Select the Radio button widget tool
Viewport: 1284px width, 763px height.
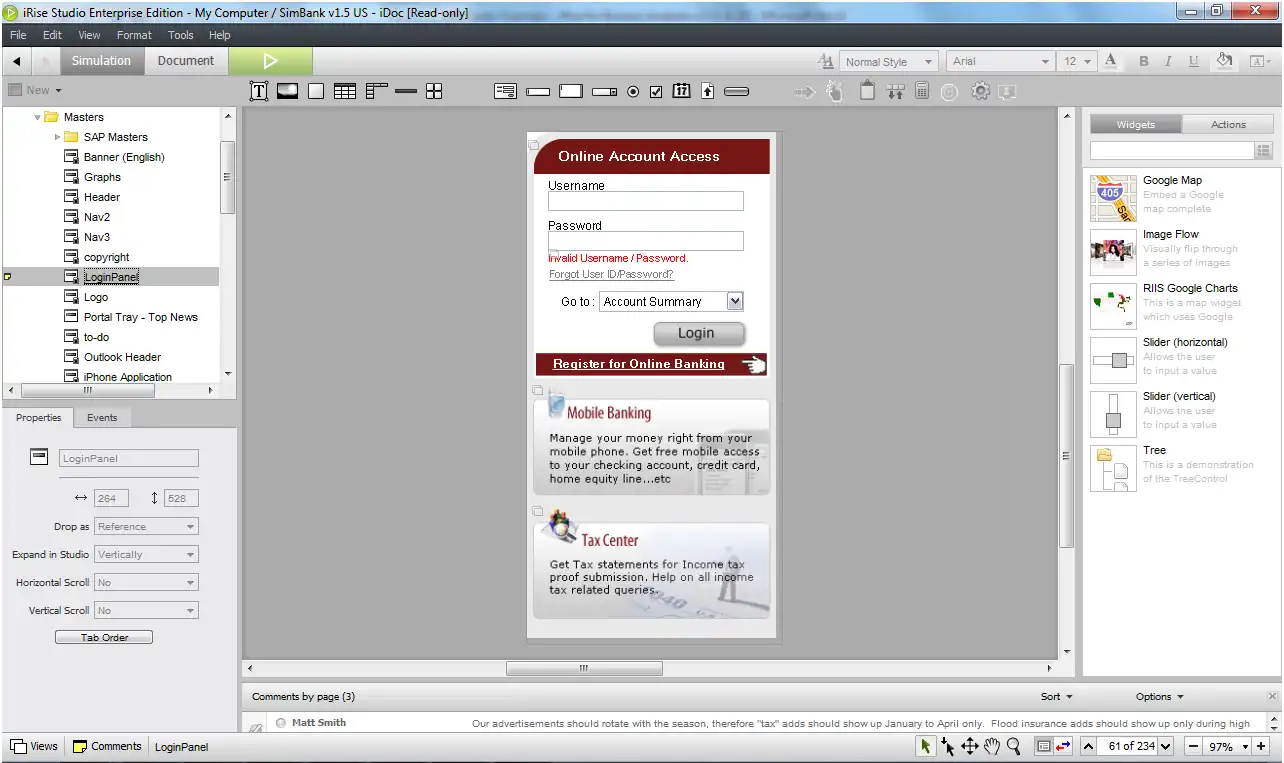[x=633, y=92]
